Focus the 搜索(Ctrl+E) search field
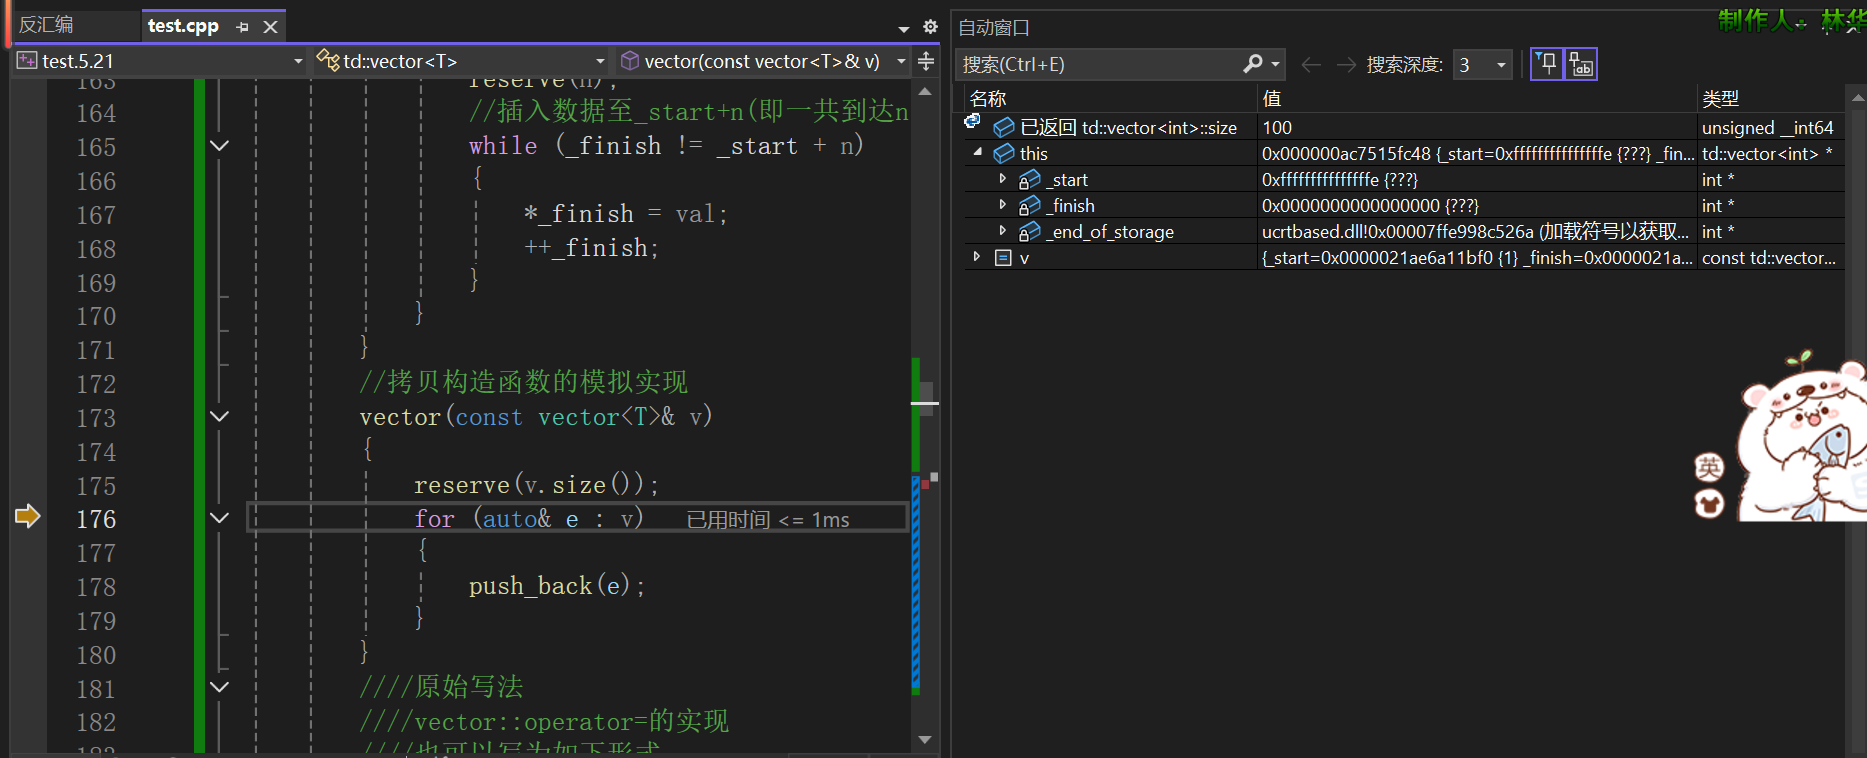The height and width of the screenshot is (758, 1867). click(1099, 65)
